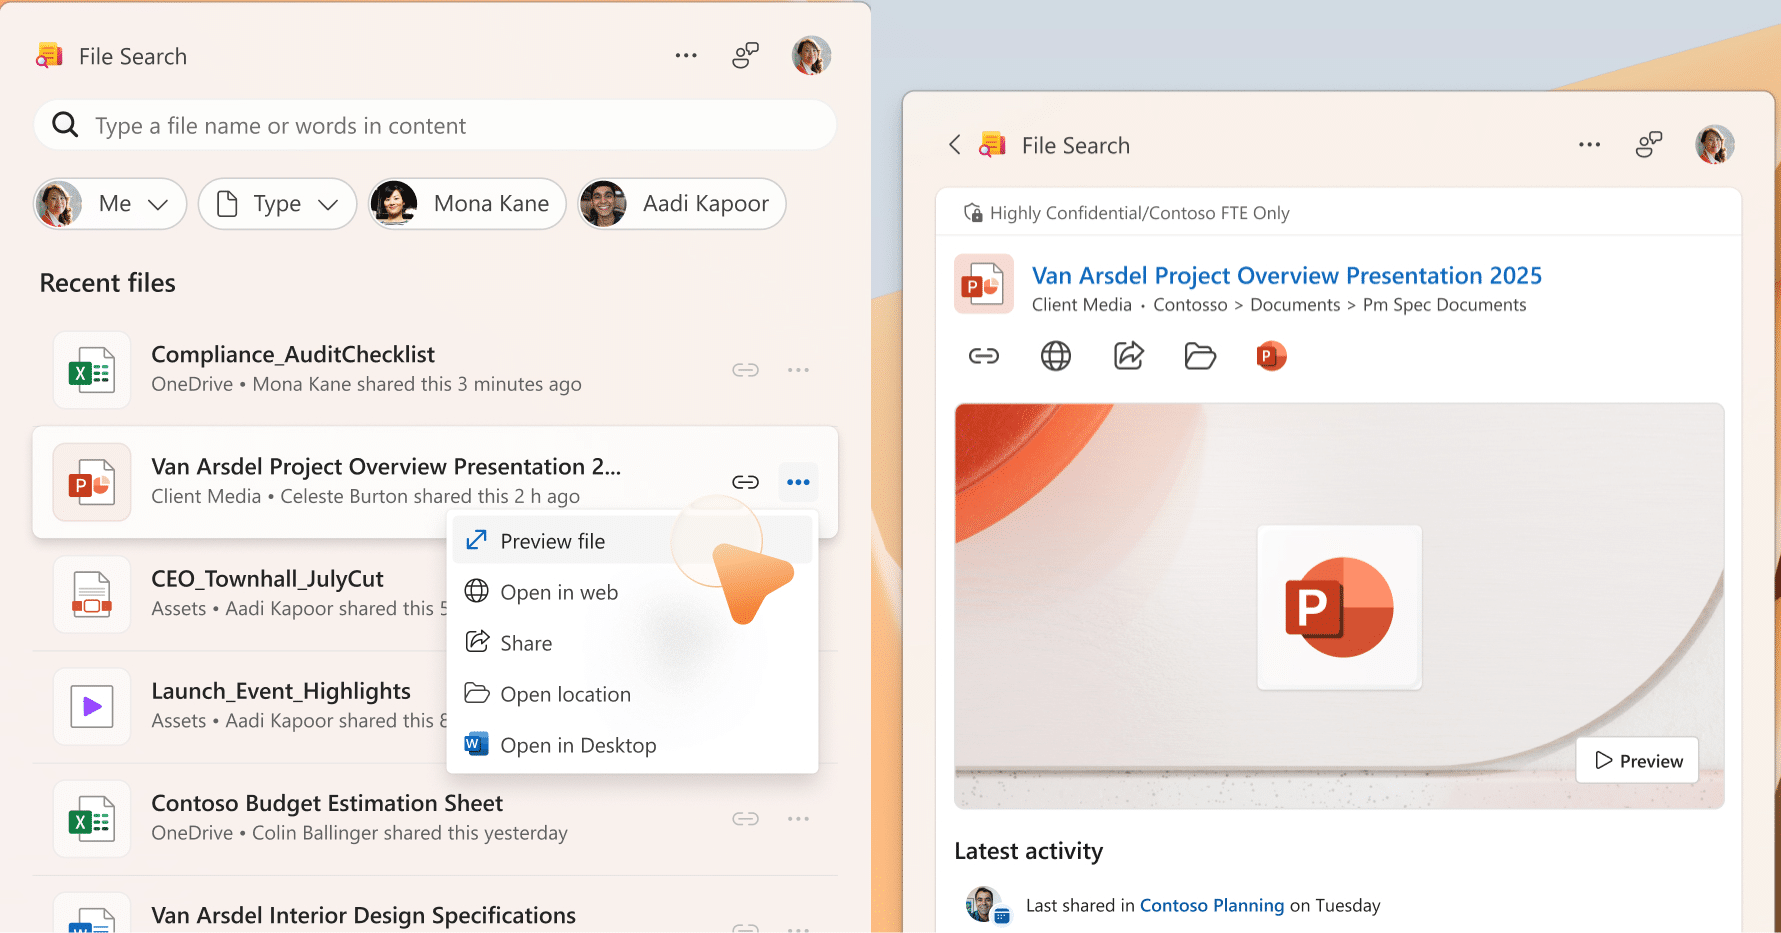
Task: Click the CEO_Townhall_JulyCut file icon
Action: pos(92,595)
